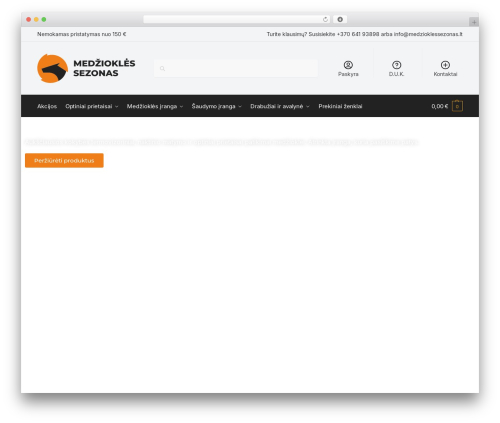The image size is (500, 423).
Task: Click the Peržiūrėti produktus button
Action: click(64, 160)
